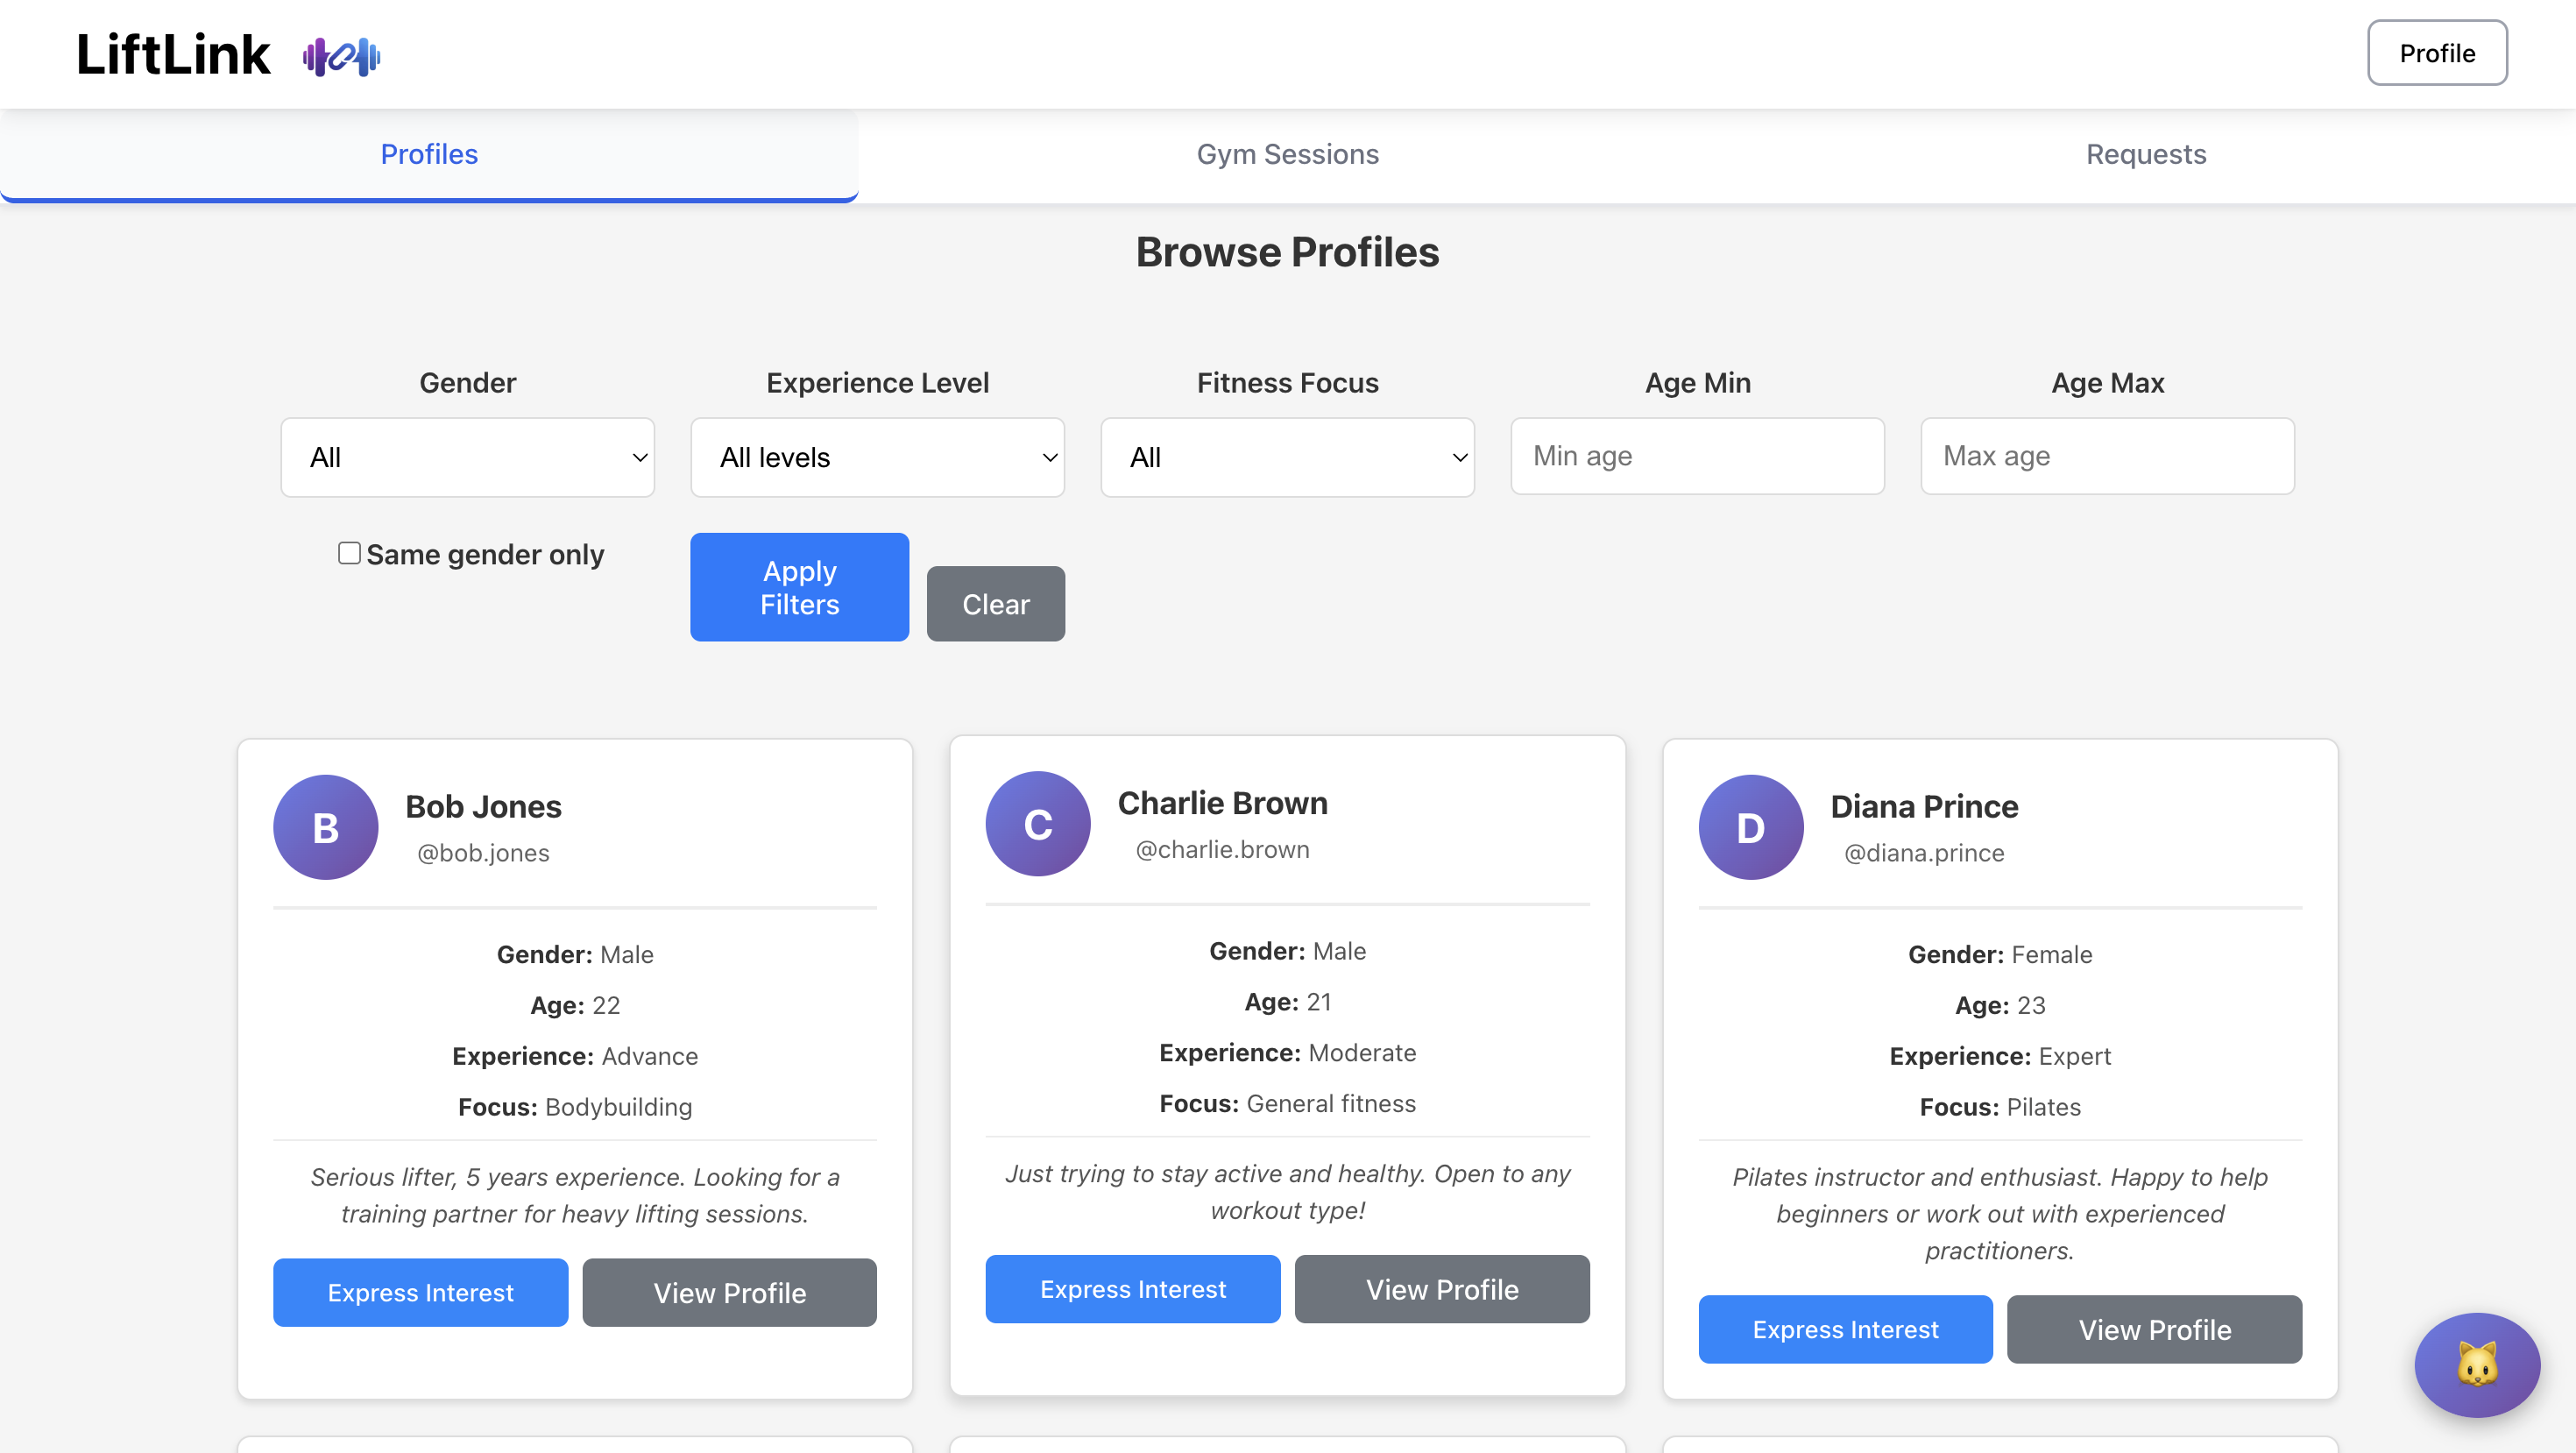Viewport: 2576px width, 1453px height.
Task: Go to the Requests tab
Action: coord(2145,154)
